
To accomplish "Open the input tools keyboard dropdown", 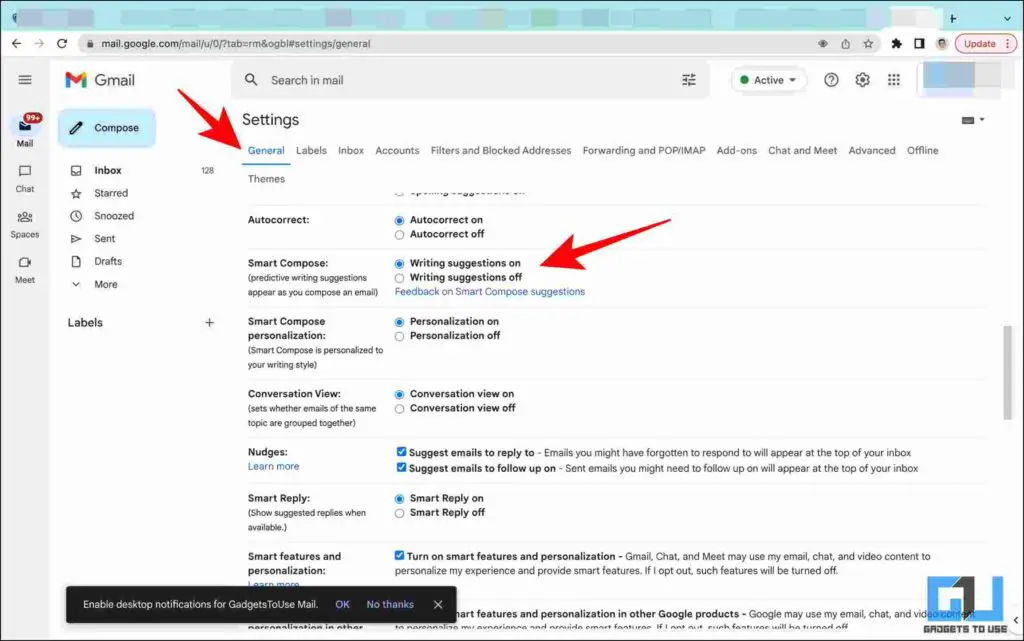I will click(972, 120).
